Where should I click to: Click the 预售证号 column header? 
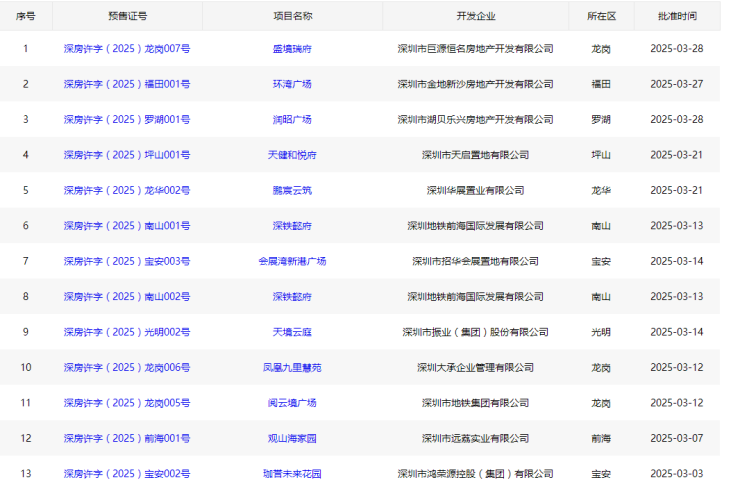(x=127, y=16)
